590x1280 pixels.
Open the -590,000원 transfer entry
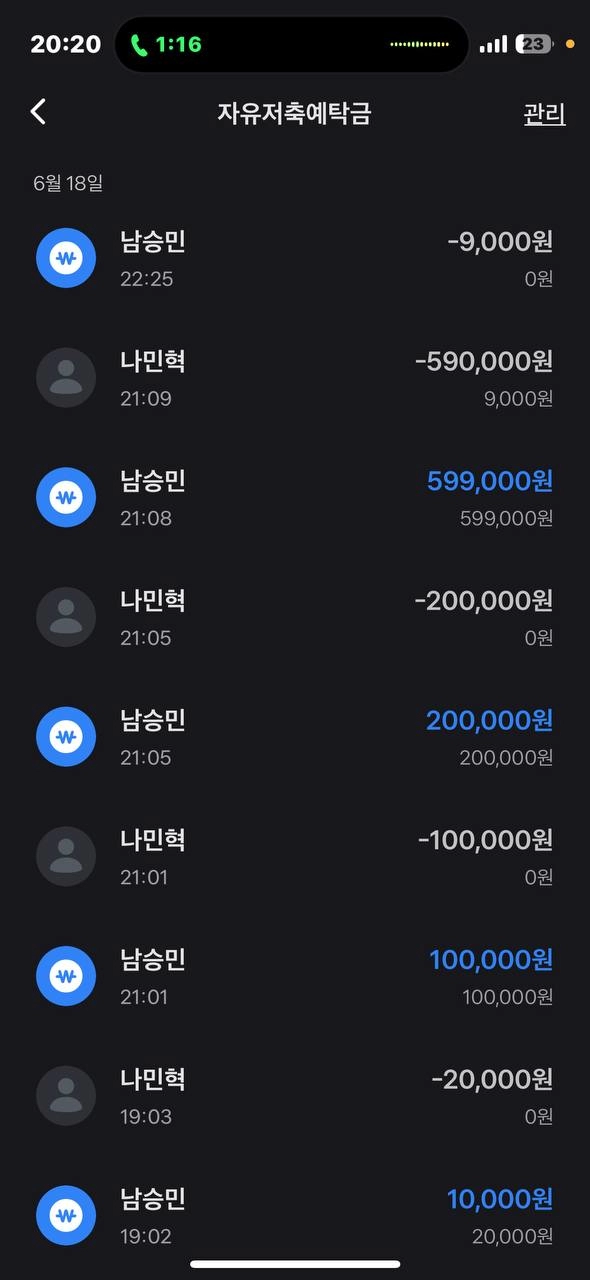(x=295, y=378)
